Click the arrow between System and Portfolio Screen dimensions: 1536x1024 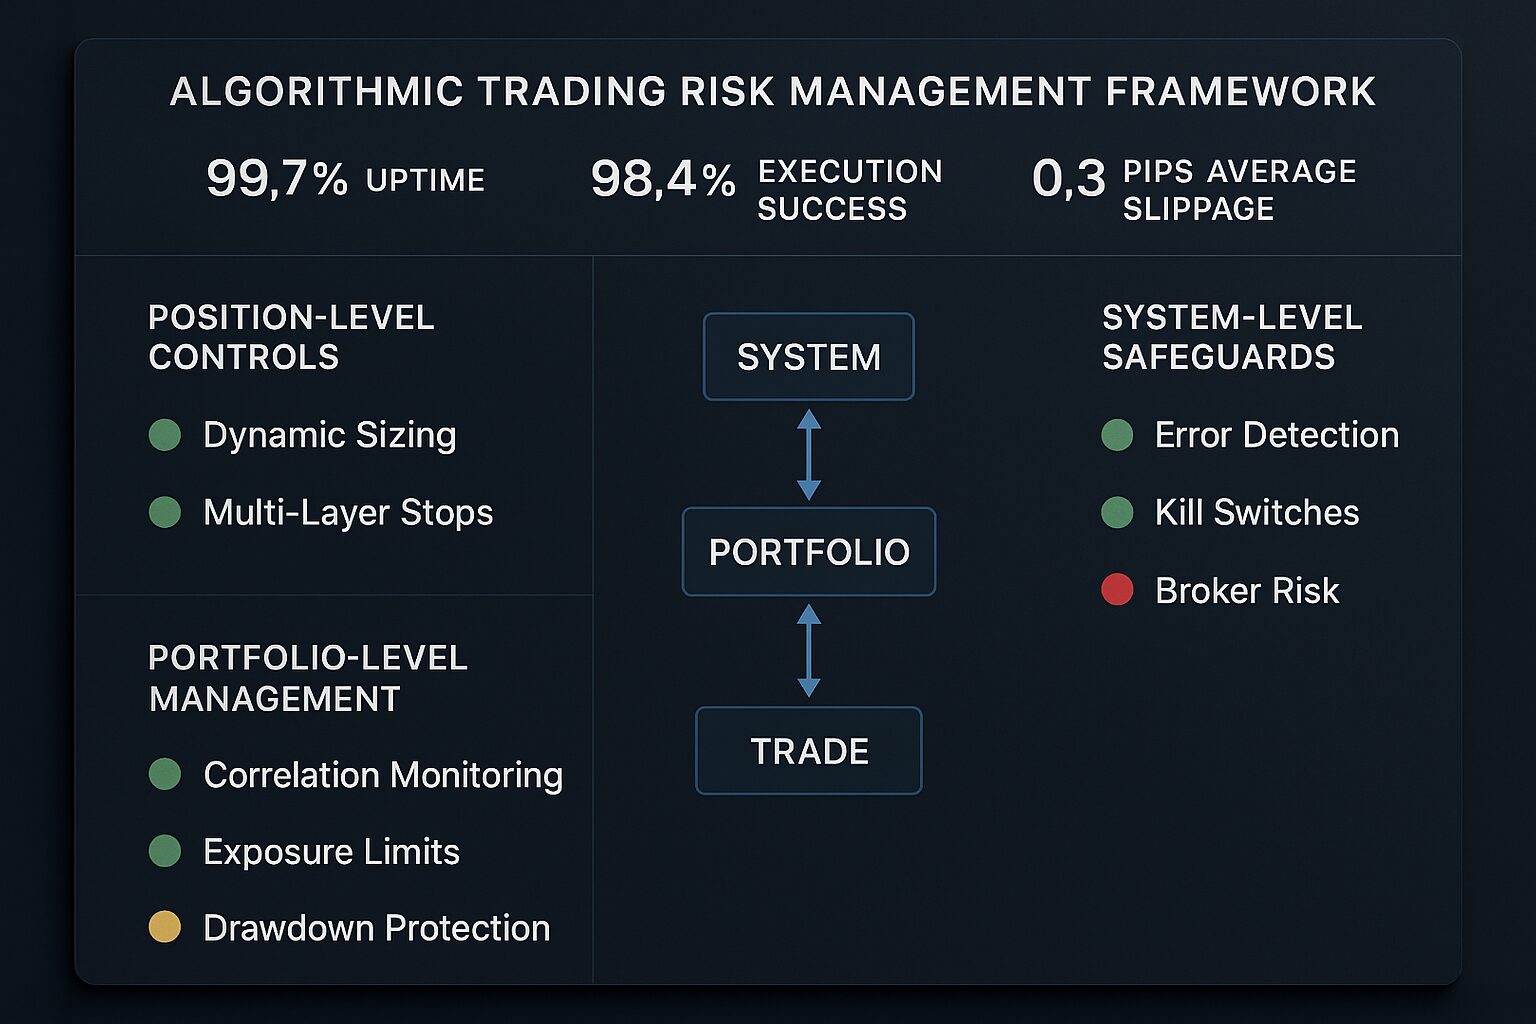coord(809,455)
